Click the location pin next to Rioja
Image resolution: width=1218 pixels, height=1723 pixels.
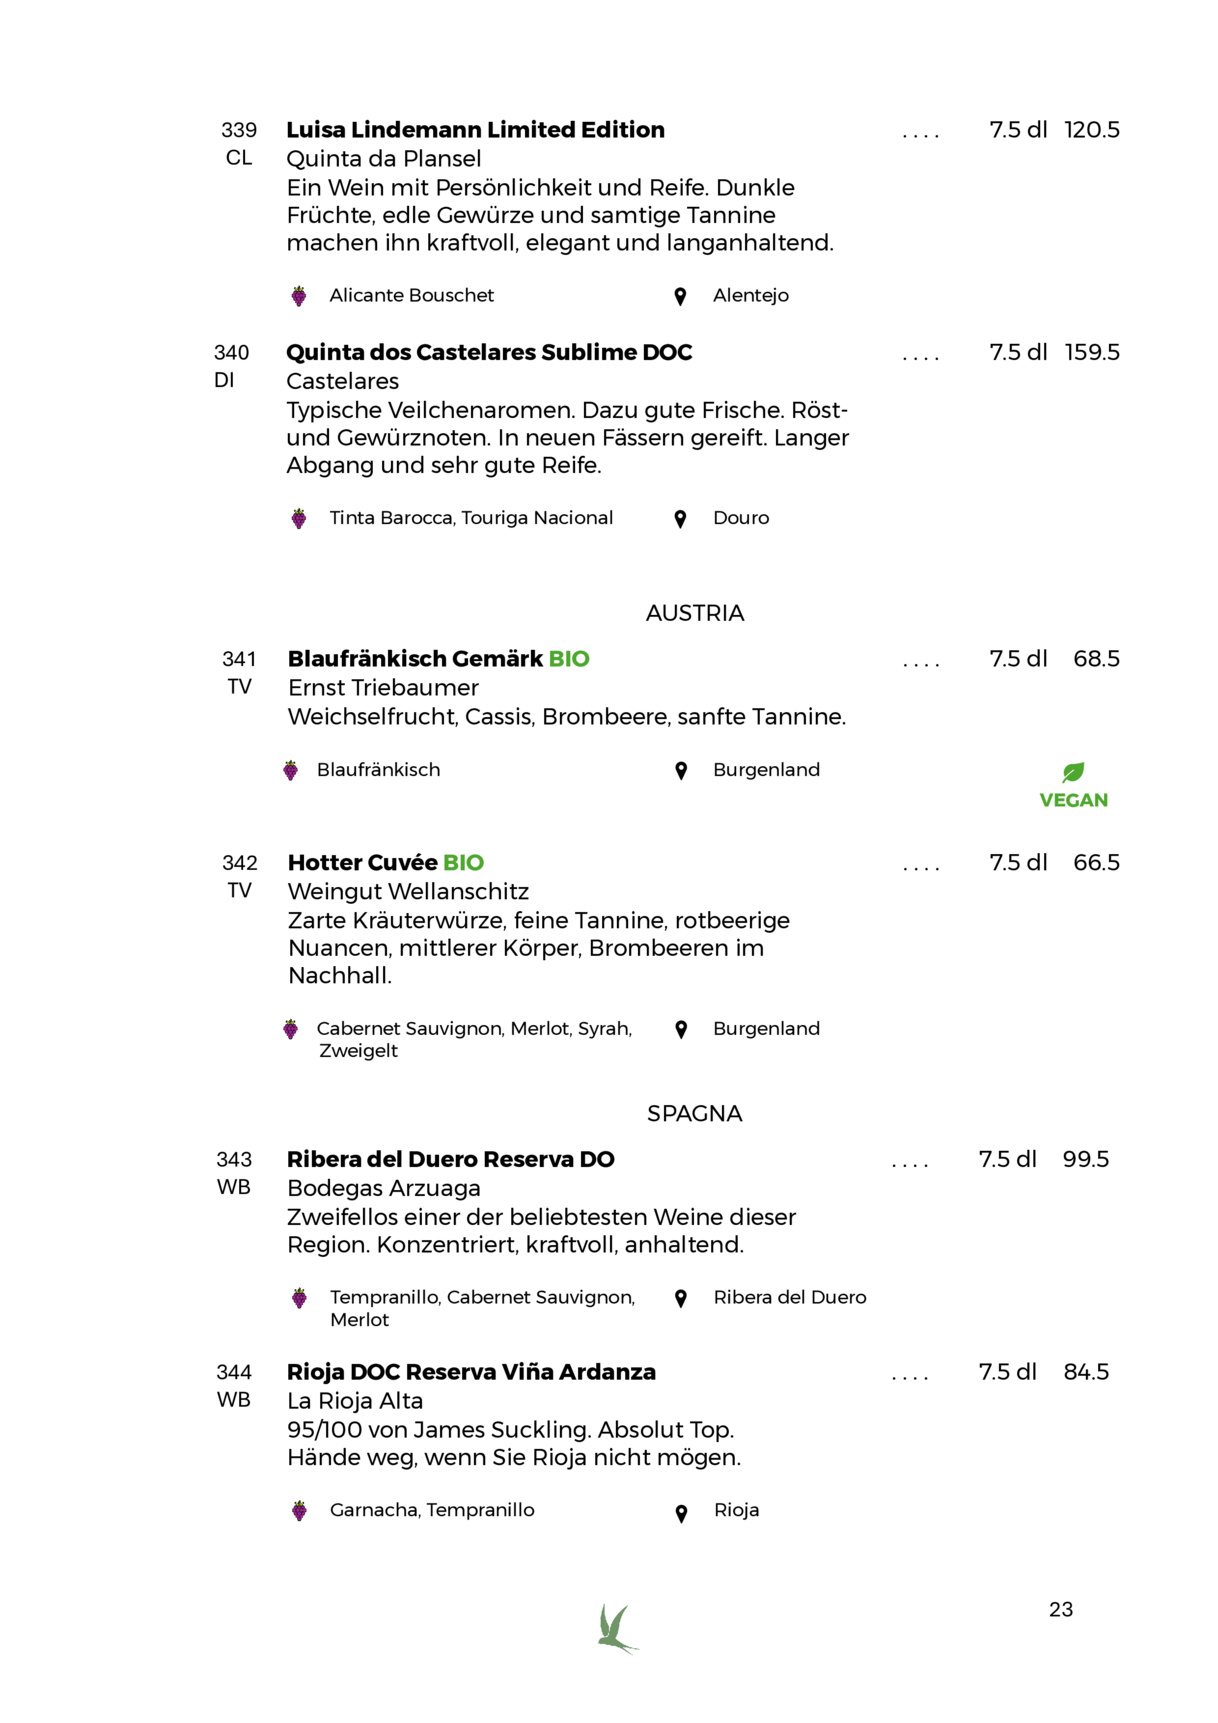tap(681, 1514)
